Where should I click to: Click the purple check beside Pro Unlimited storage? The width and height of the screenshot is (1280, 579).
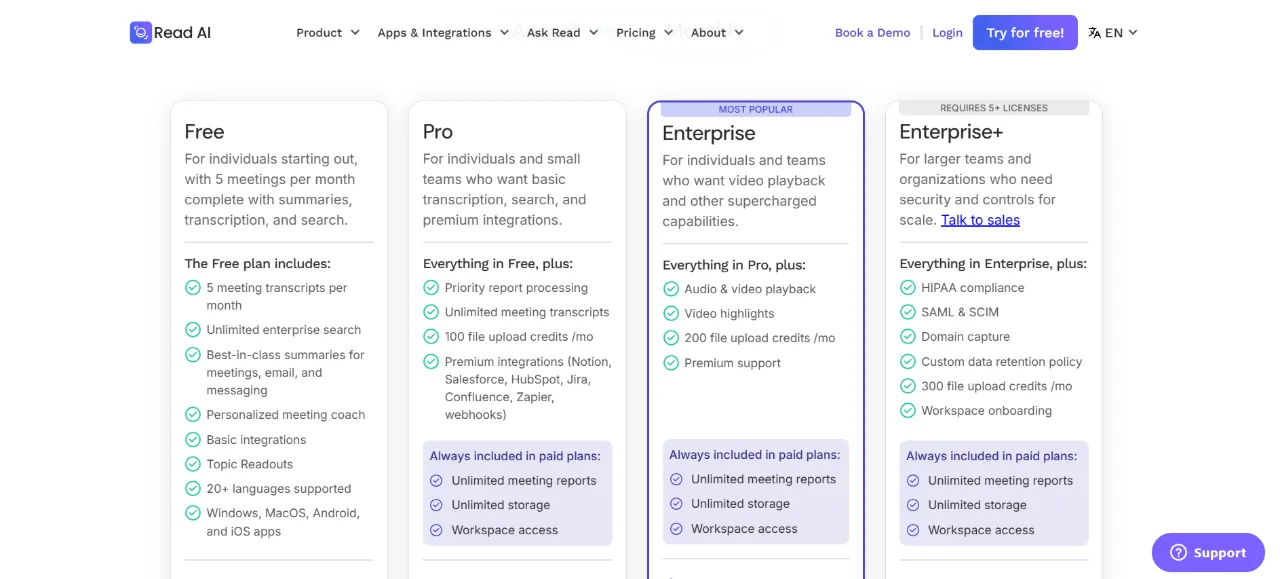point(436,505)
